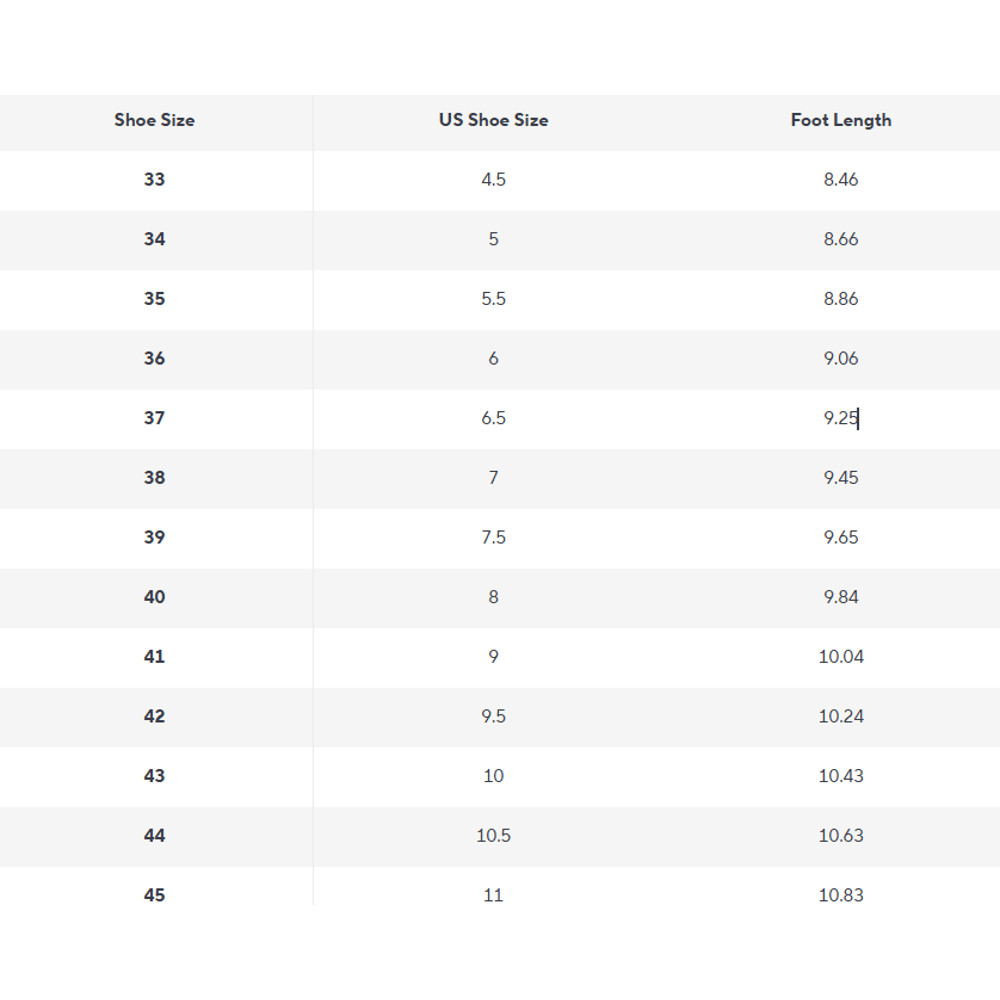The height and width of the screenshot is (1000, 1000).
Task: Click the US size 4.5 cell
Action: 493,180
